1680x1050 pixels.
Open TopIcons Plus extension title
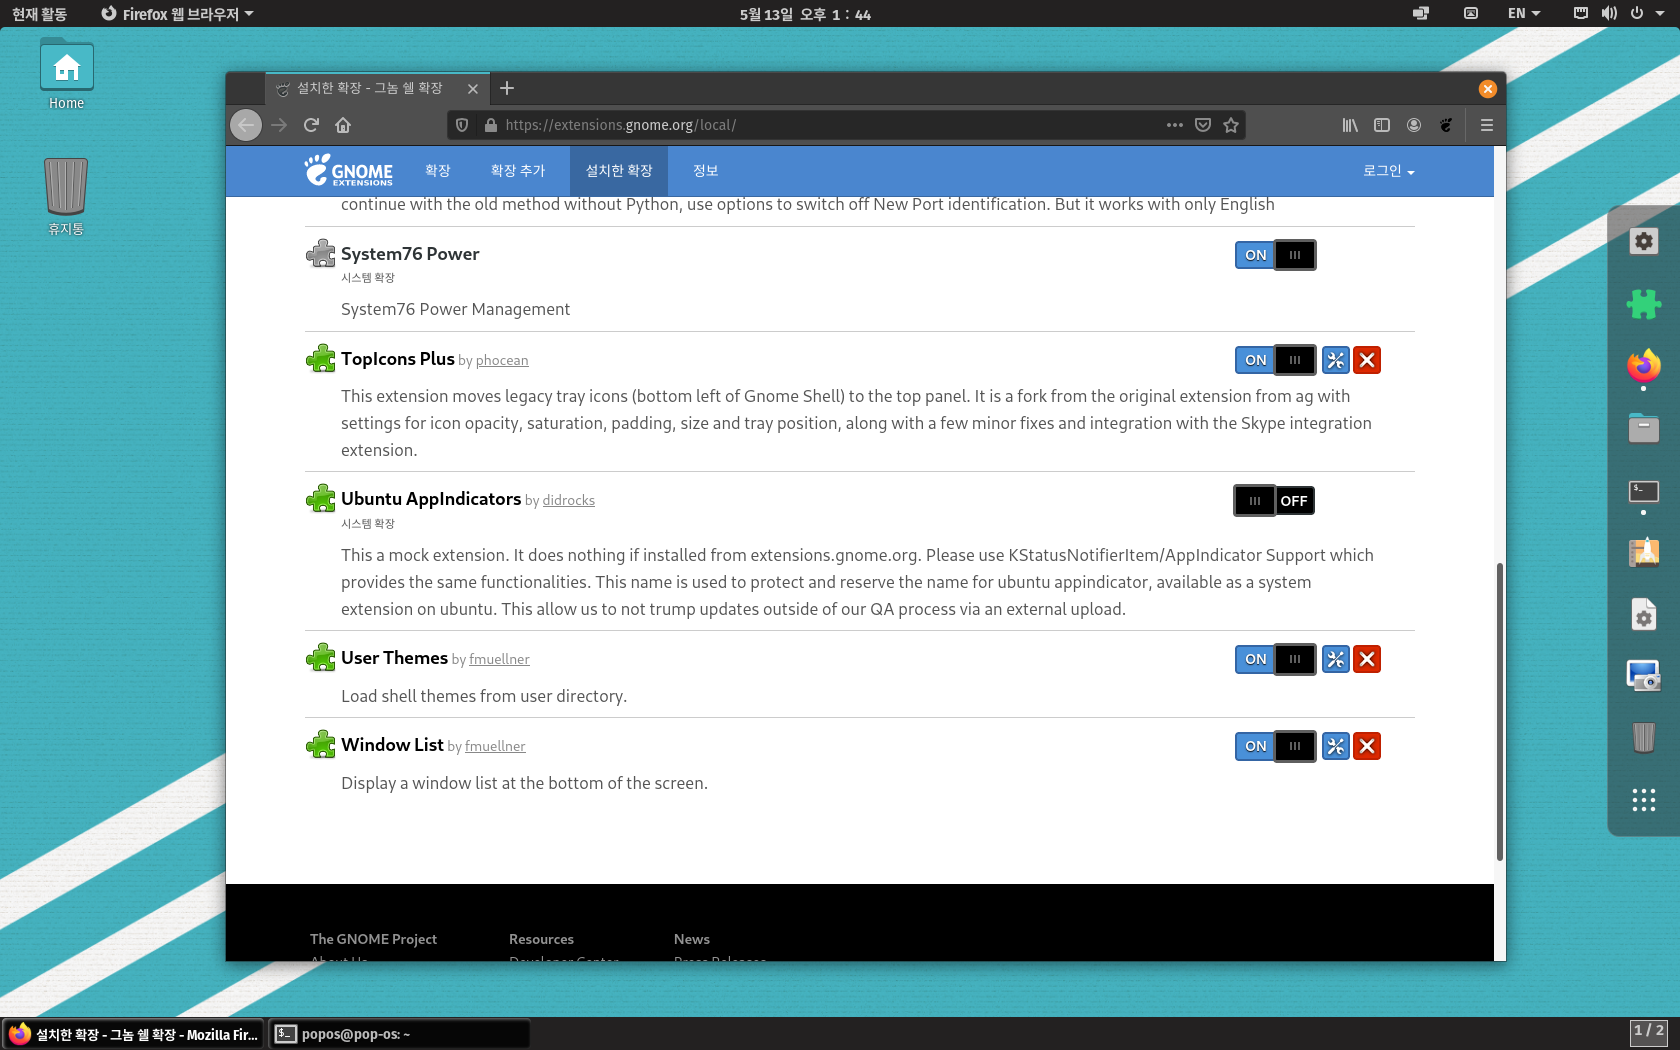[x=398, y=358]
